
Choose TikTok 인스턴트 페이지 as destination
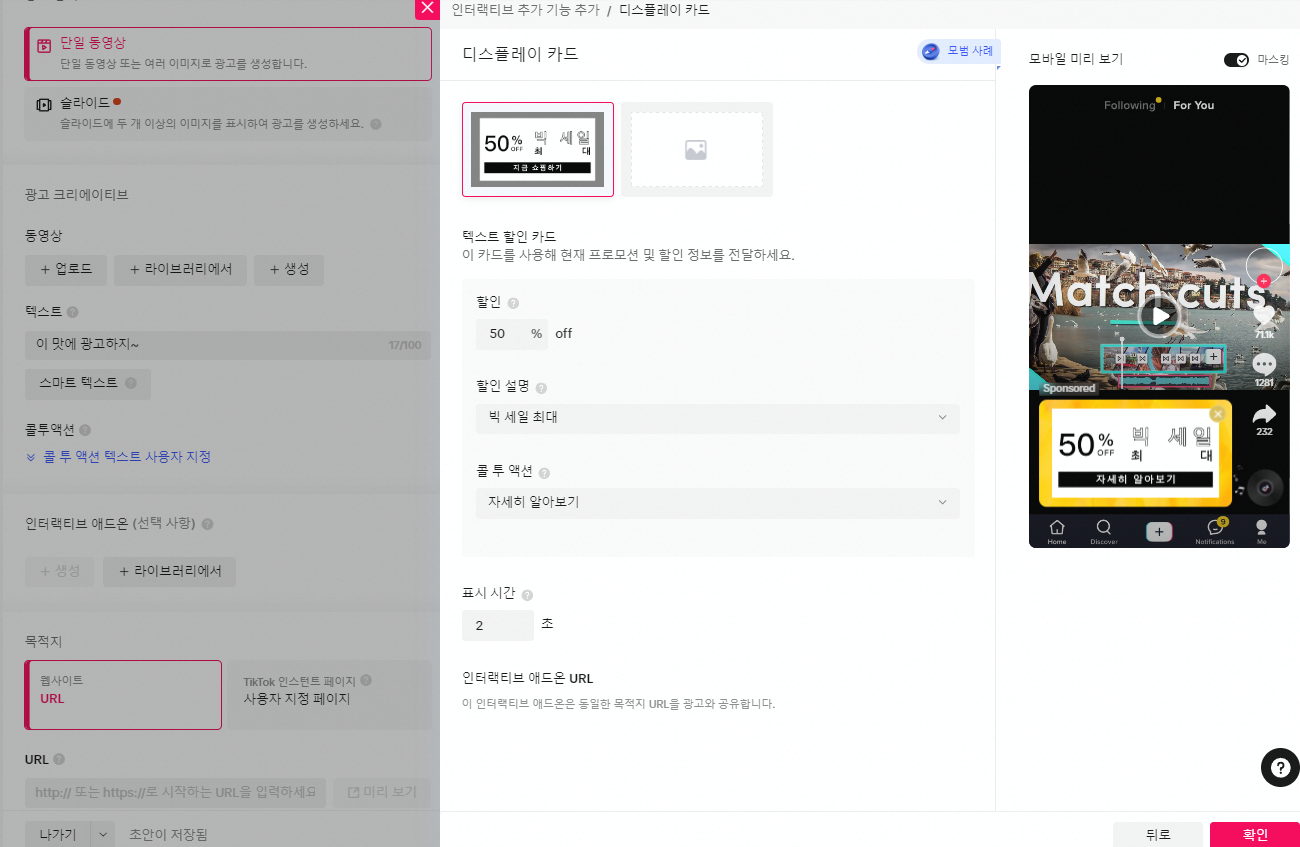click(x=329, y=694)
